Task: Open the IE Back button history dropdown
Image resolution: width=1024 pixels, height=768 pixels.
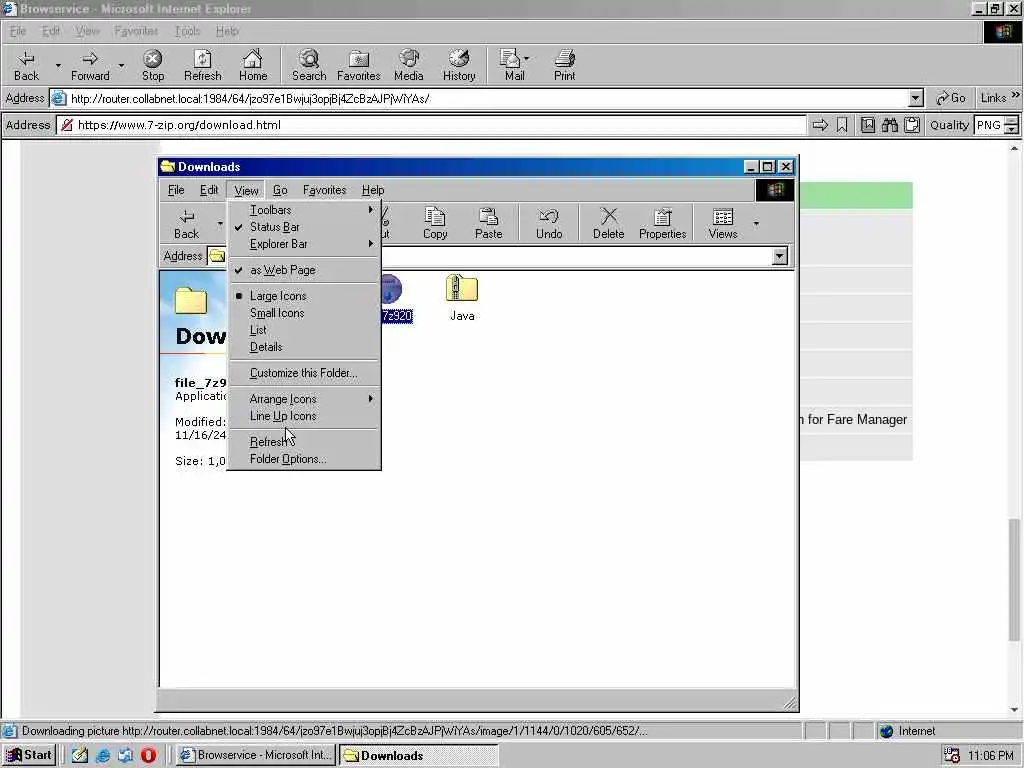Action: tap(58, 65)
